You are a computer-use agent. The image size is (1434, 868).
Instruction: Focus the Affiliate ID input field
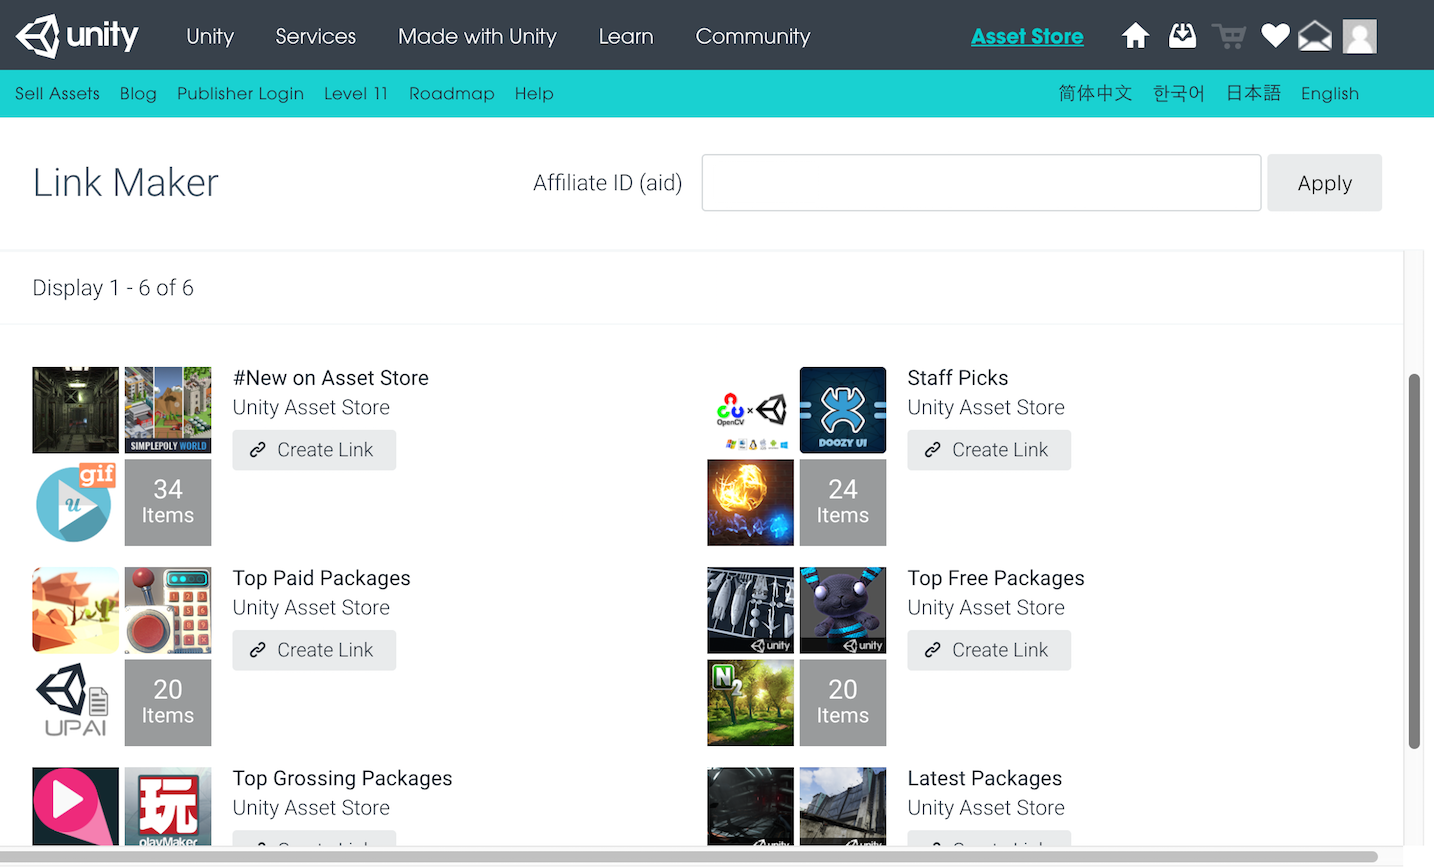click(981, 183)
